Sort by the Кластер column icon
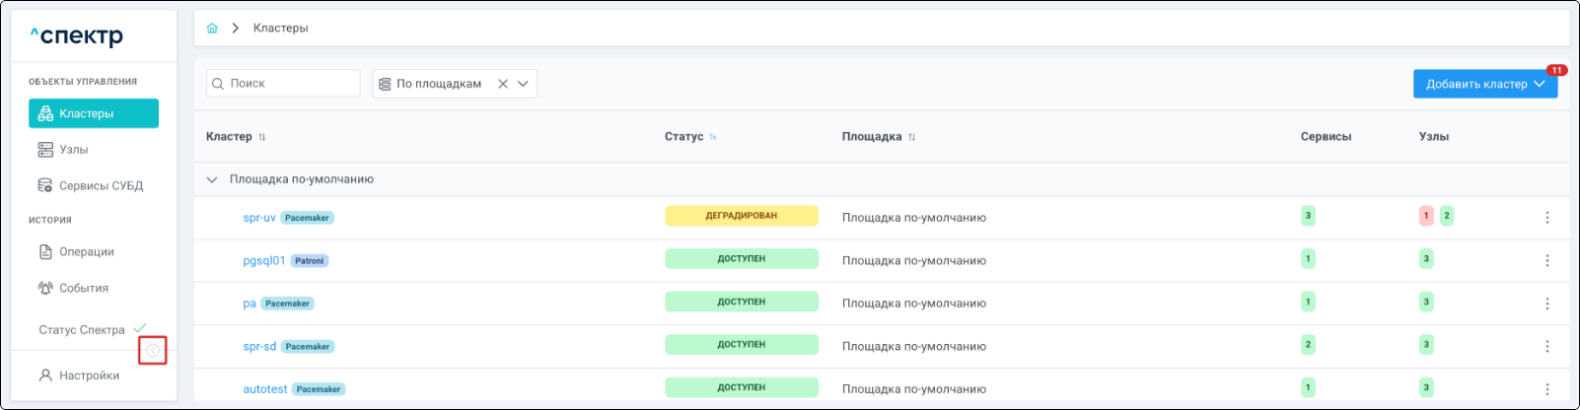 click(x=262, y=137)
